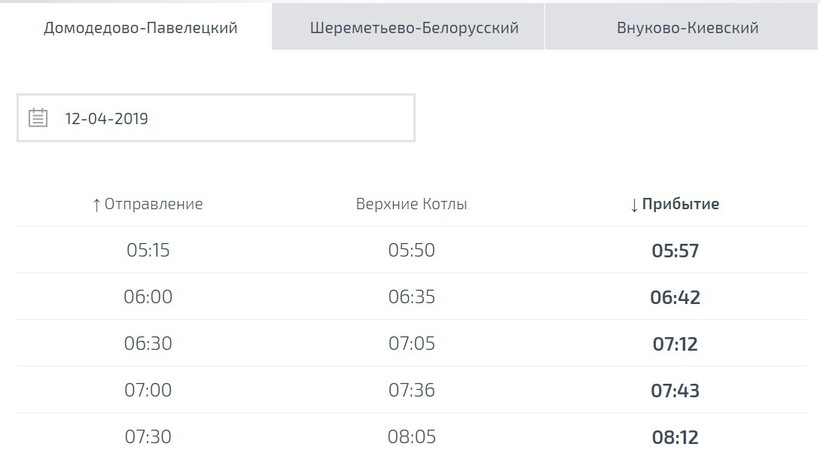
Task: Click the 05:57 arrival time
Action: [675, 250]
